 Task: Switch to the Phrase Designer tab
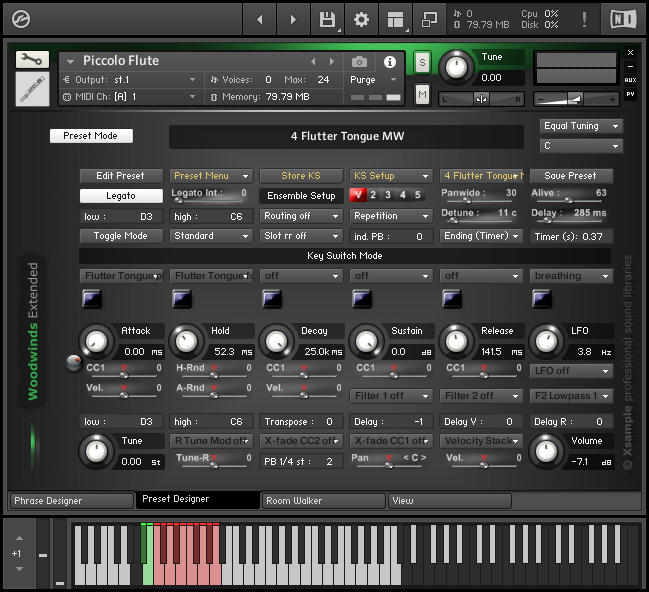point(72,501)
